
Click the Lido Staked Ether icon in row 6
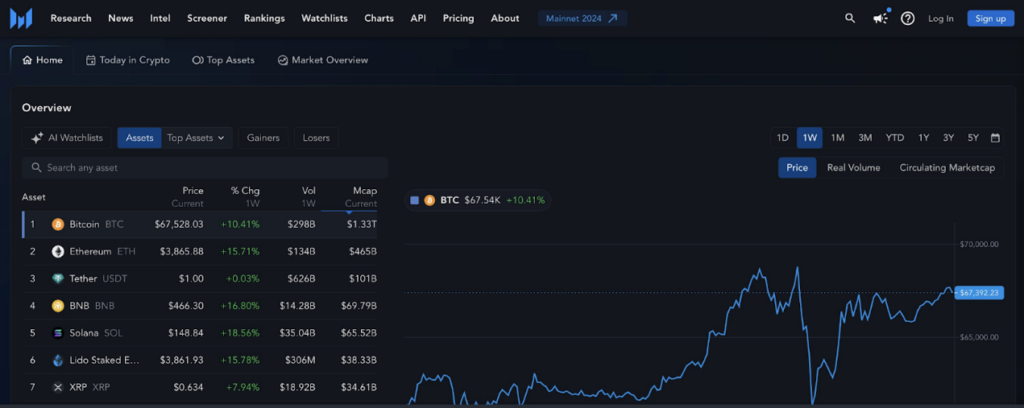(x=58, y=360)
